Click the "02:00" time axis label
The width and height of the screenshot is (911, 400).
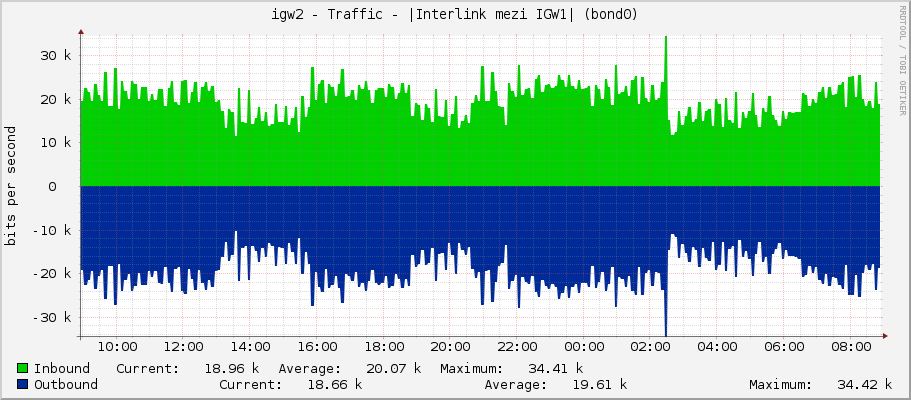point(651,347)
